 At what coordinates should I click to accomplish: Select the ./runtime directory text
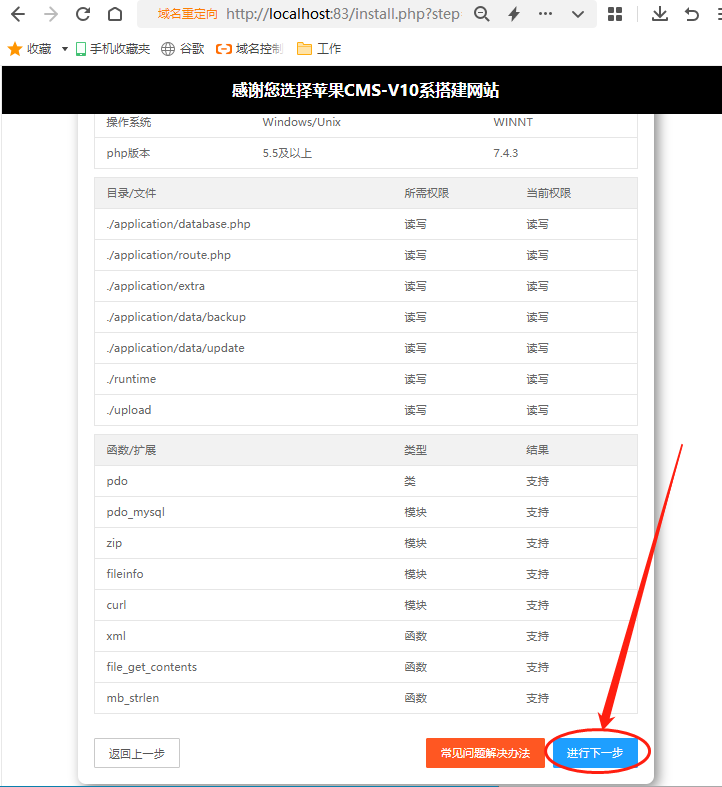(131, 379)
